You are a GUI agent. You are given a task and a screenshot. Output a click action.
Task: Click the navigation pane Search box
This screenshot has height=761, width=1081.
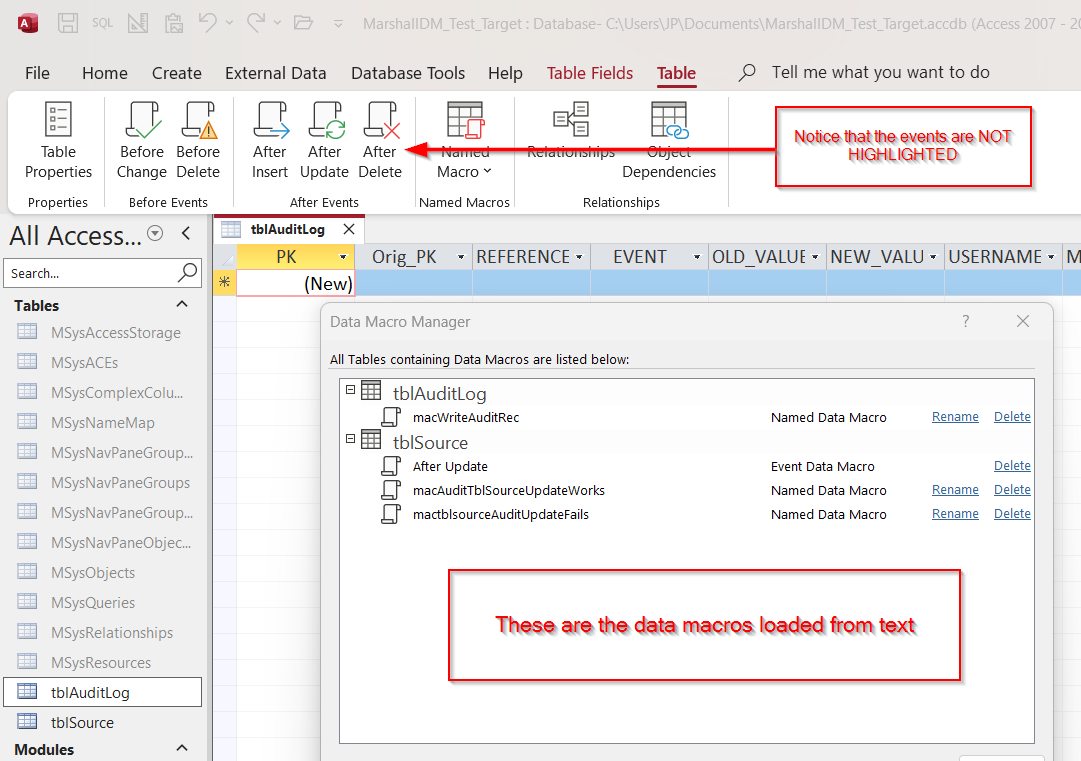coord(90,273)
